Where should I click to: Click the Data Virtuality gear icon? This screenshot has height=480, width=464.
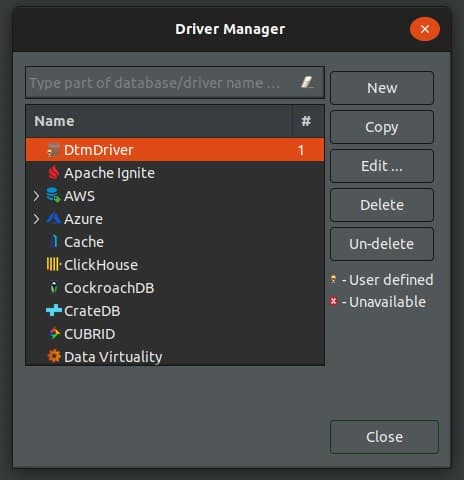click(54, 356)
